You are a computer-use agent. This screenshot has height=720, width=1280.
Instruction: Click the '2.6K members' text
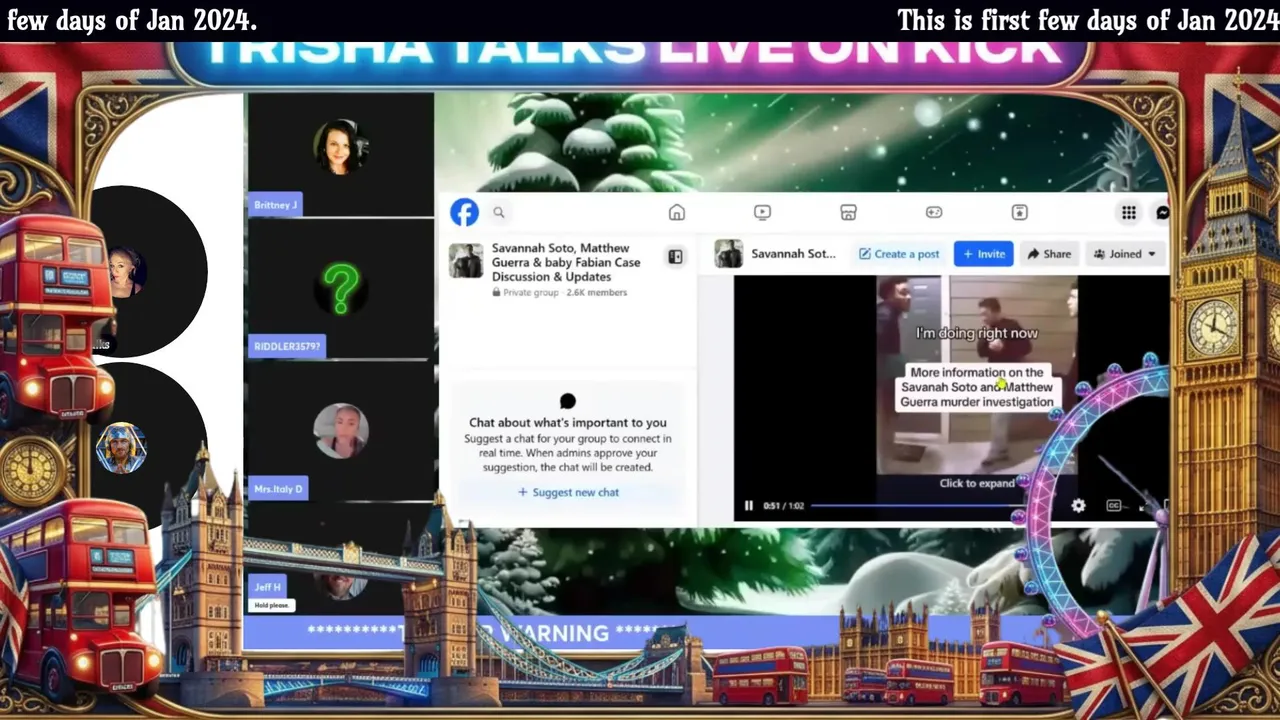click(x=597, y=293)
